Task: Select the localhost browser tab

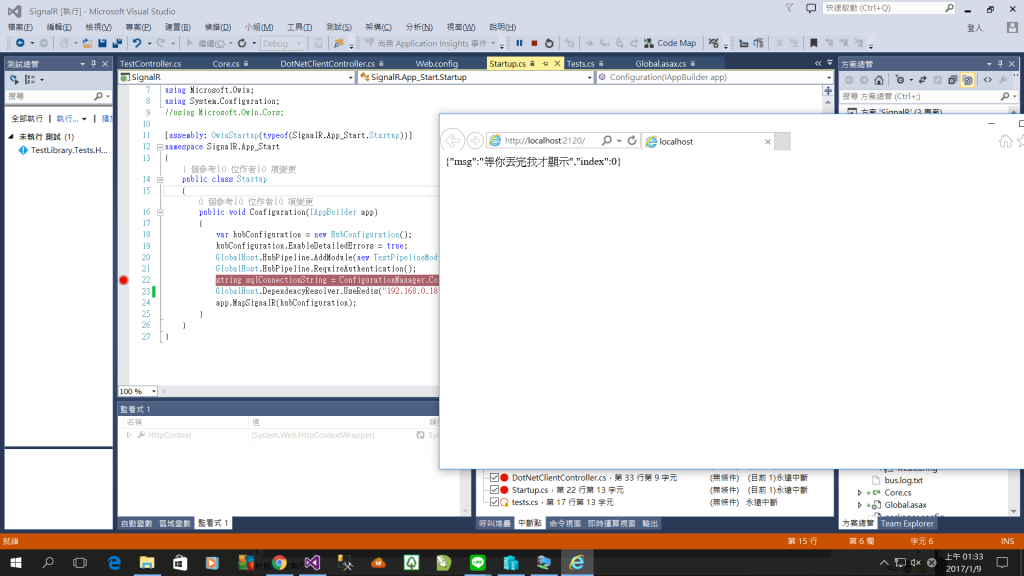Action: click(x=707, y=141)
